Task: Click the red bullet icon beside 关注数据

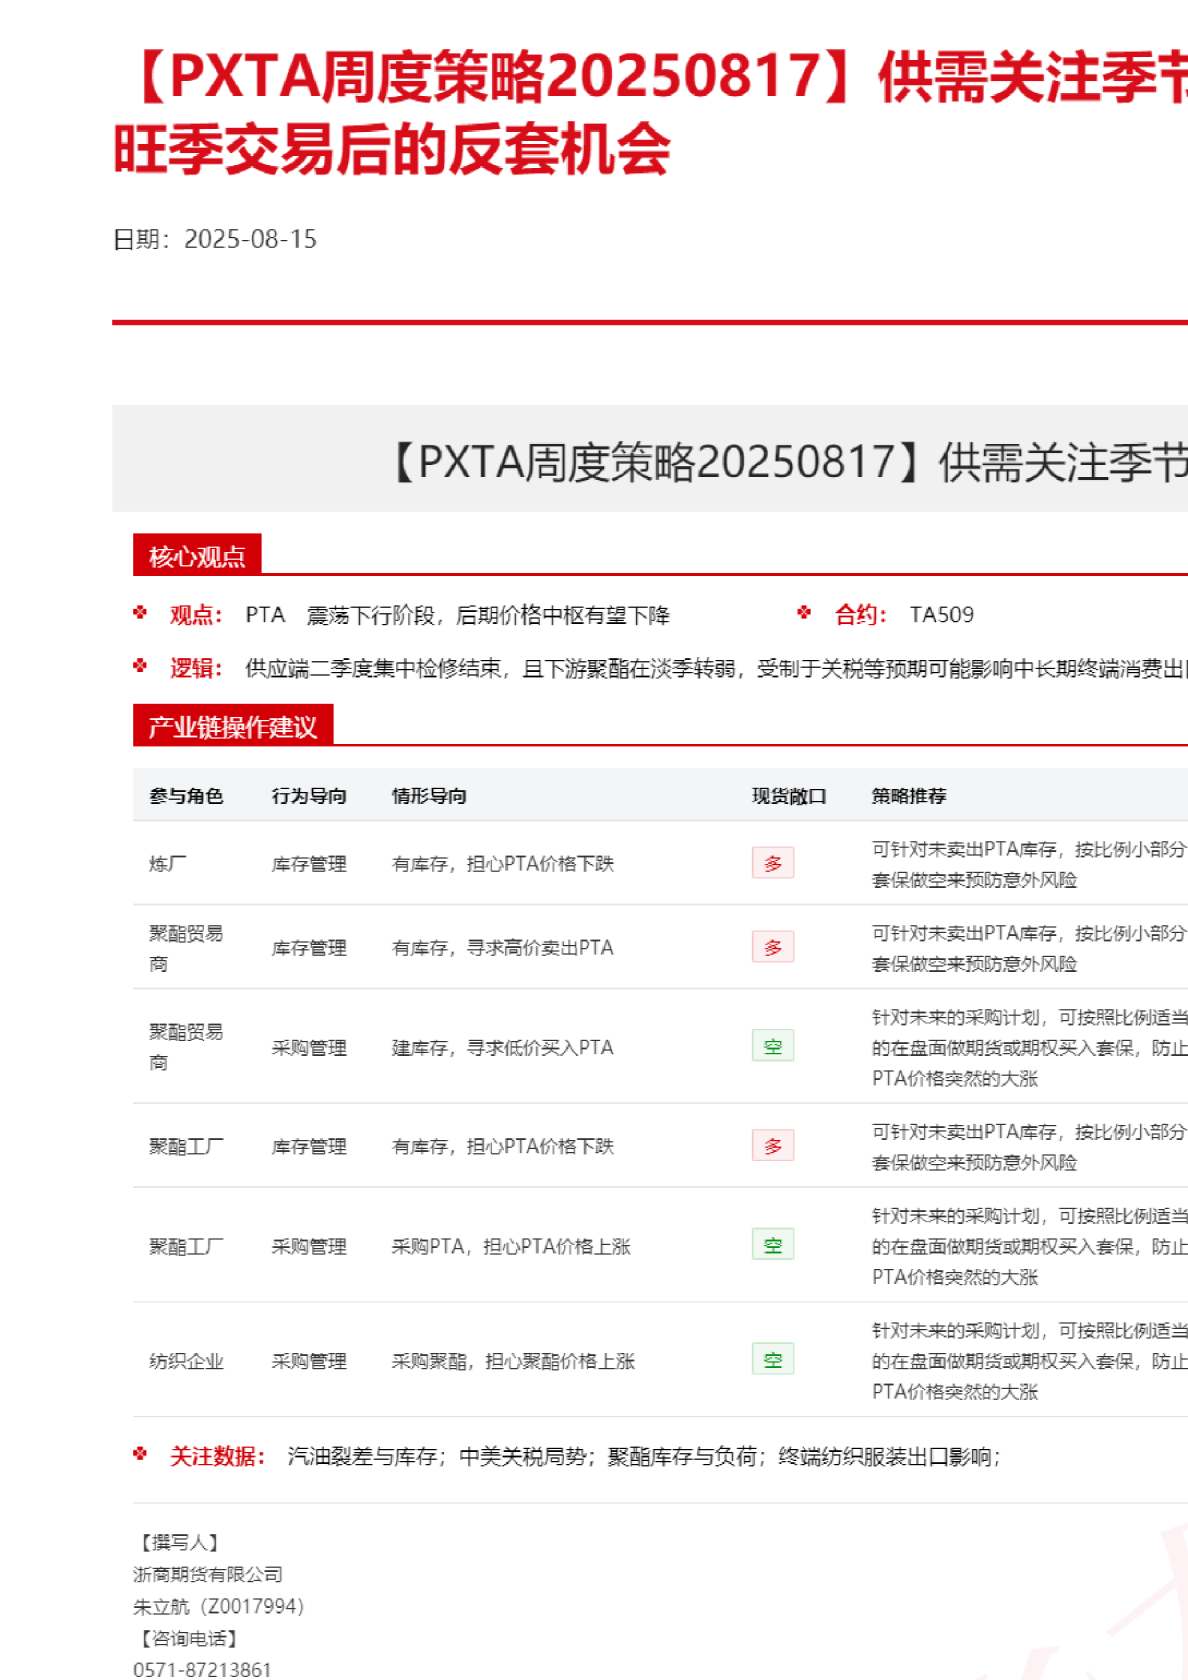Action: pos(140,1454)
